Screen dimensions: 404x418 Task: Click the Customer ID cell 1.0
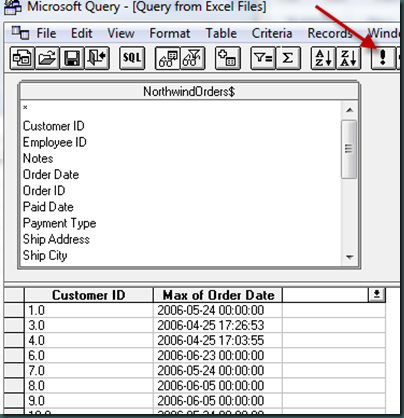[89, 310]
